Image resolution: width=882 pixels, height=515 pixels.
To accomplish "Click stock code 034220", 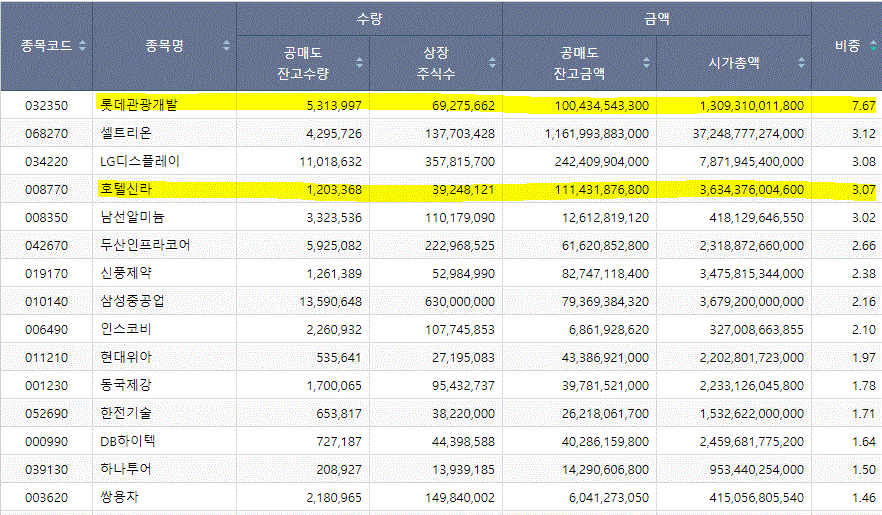I will point(46,162).
